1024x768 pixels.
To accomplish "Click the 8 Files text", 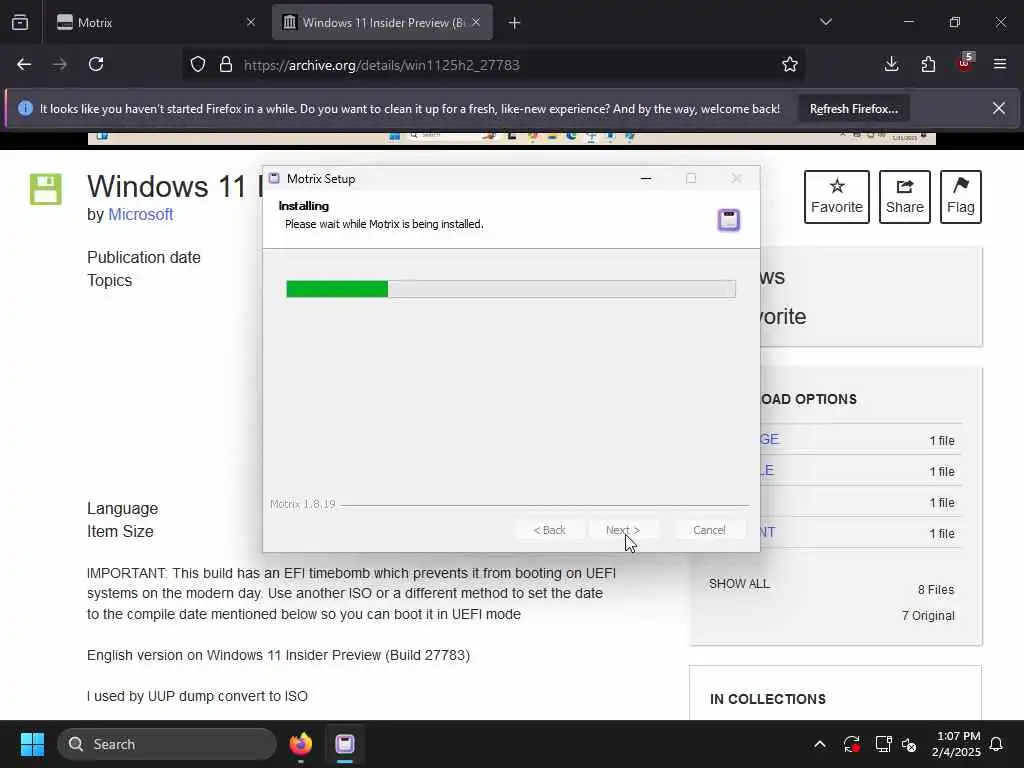I will [x=936, y=590].
